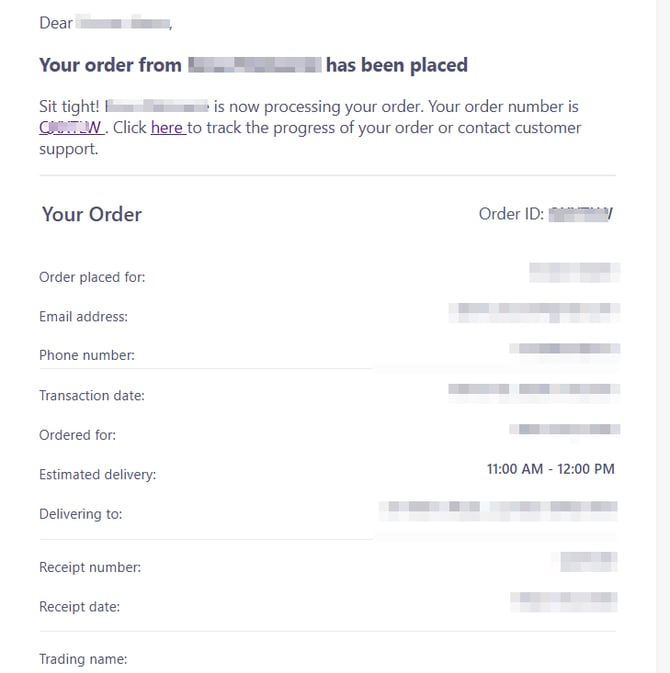The width and height of the screenshot is (670, 673).
Task: Click the "Trading name:" label
Action: point(83,659)
